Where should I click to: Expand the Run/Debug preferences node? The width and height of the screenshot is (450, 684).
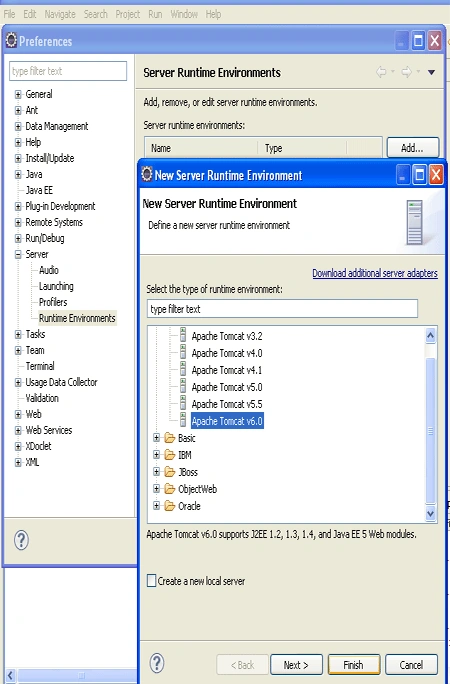click(x=18, y=238)
